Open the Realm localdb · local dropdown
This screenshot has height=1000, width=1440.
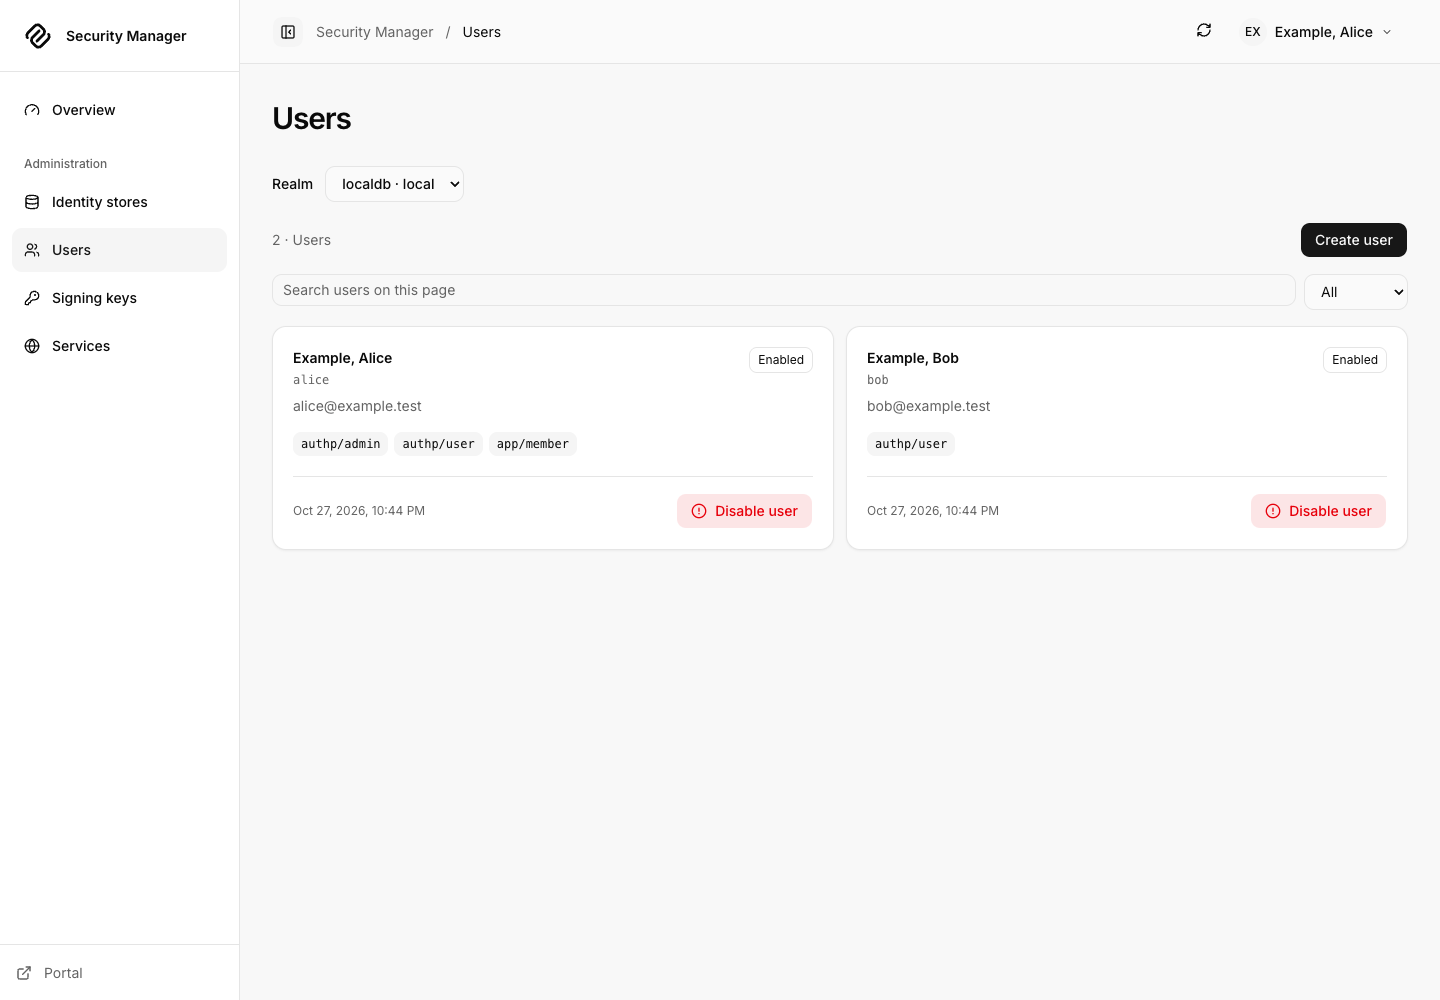coord(394,184)
